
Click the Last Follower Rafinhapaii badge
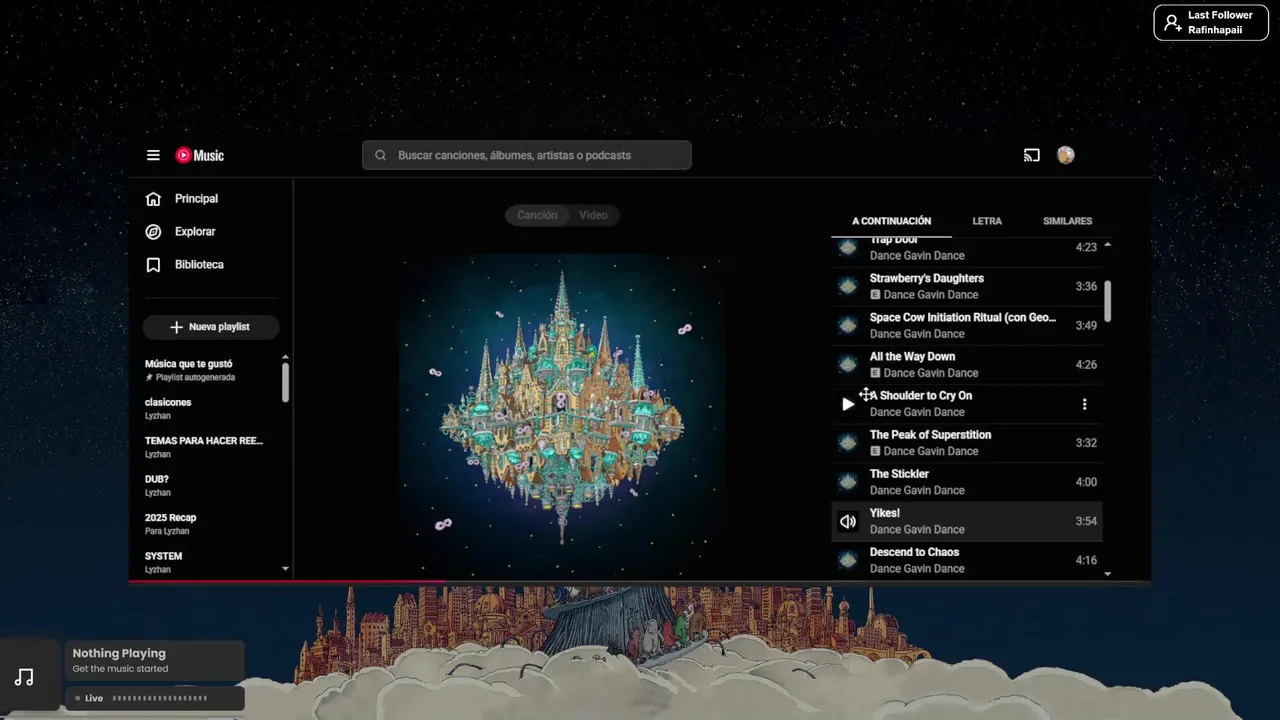1211,22
